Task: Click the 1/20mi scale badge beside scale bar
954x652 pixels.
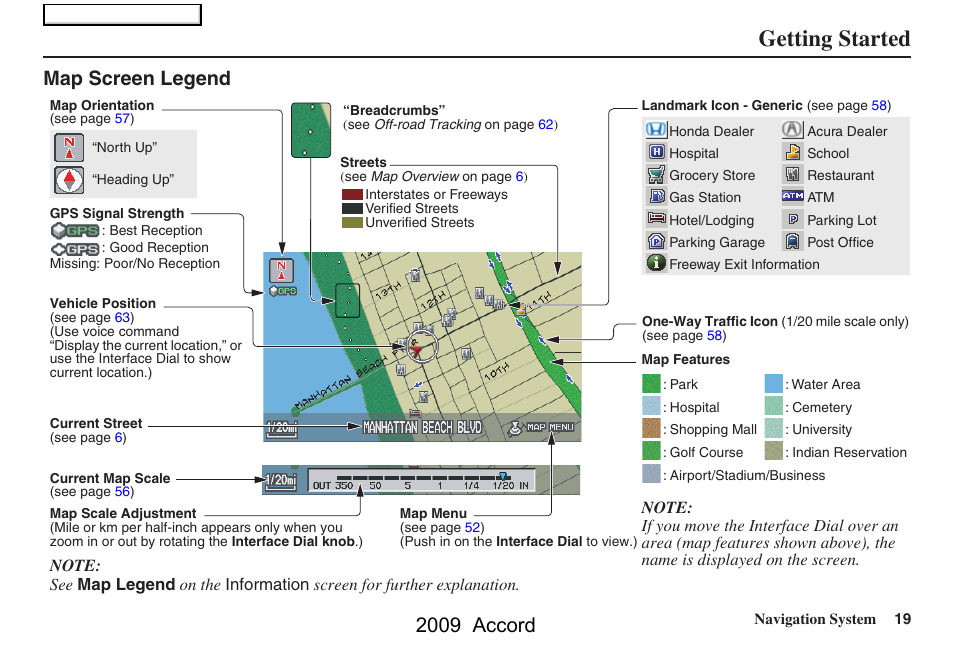Action: [282, 480]
